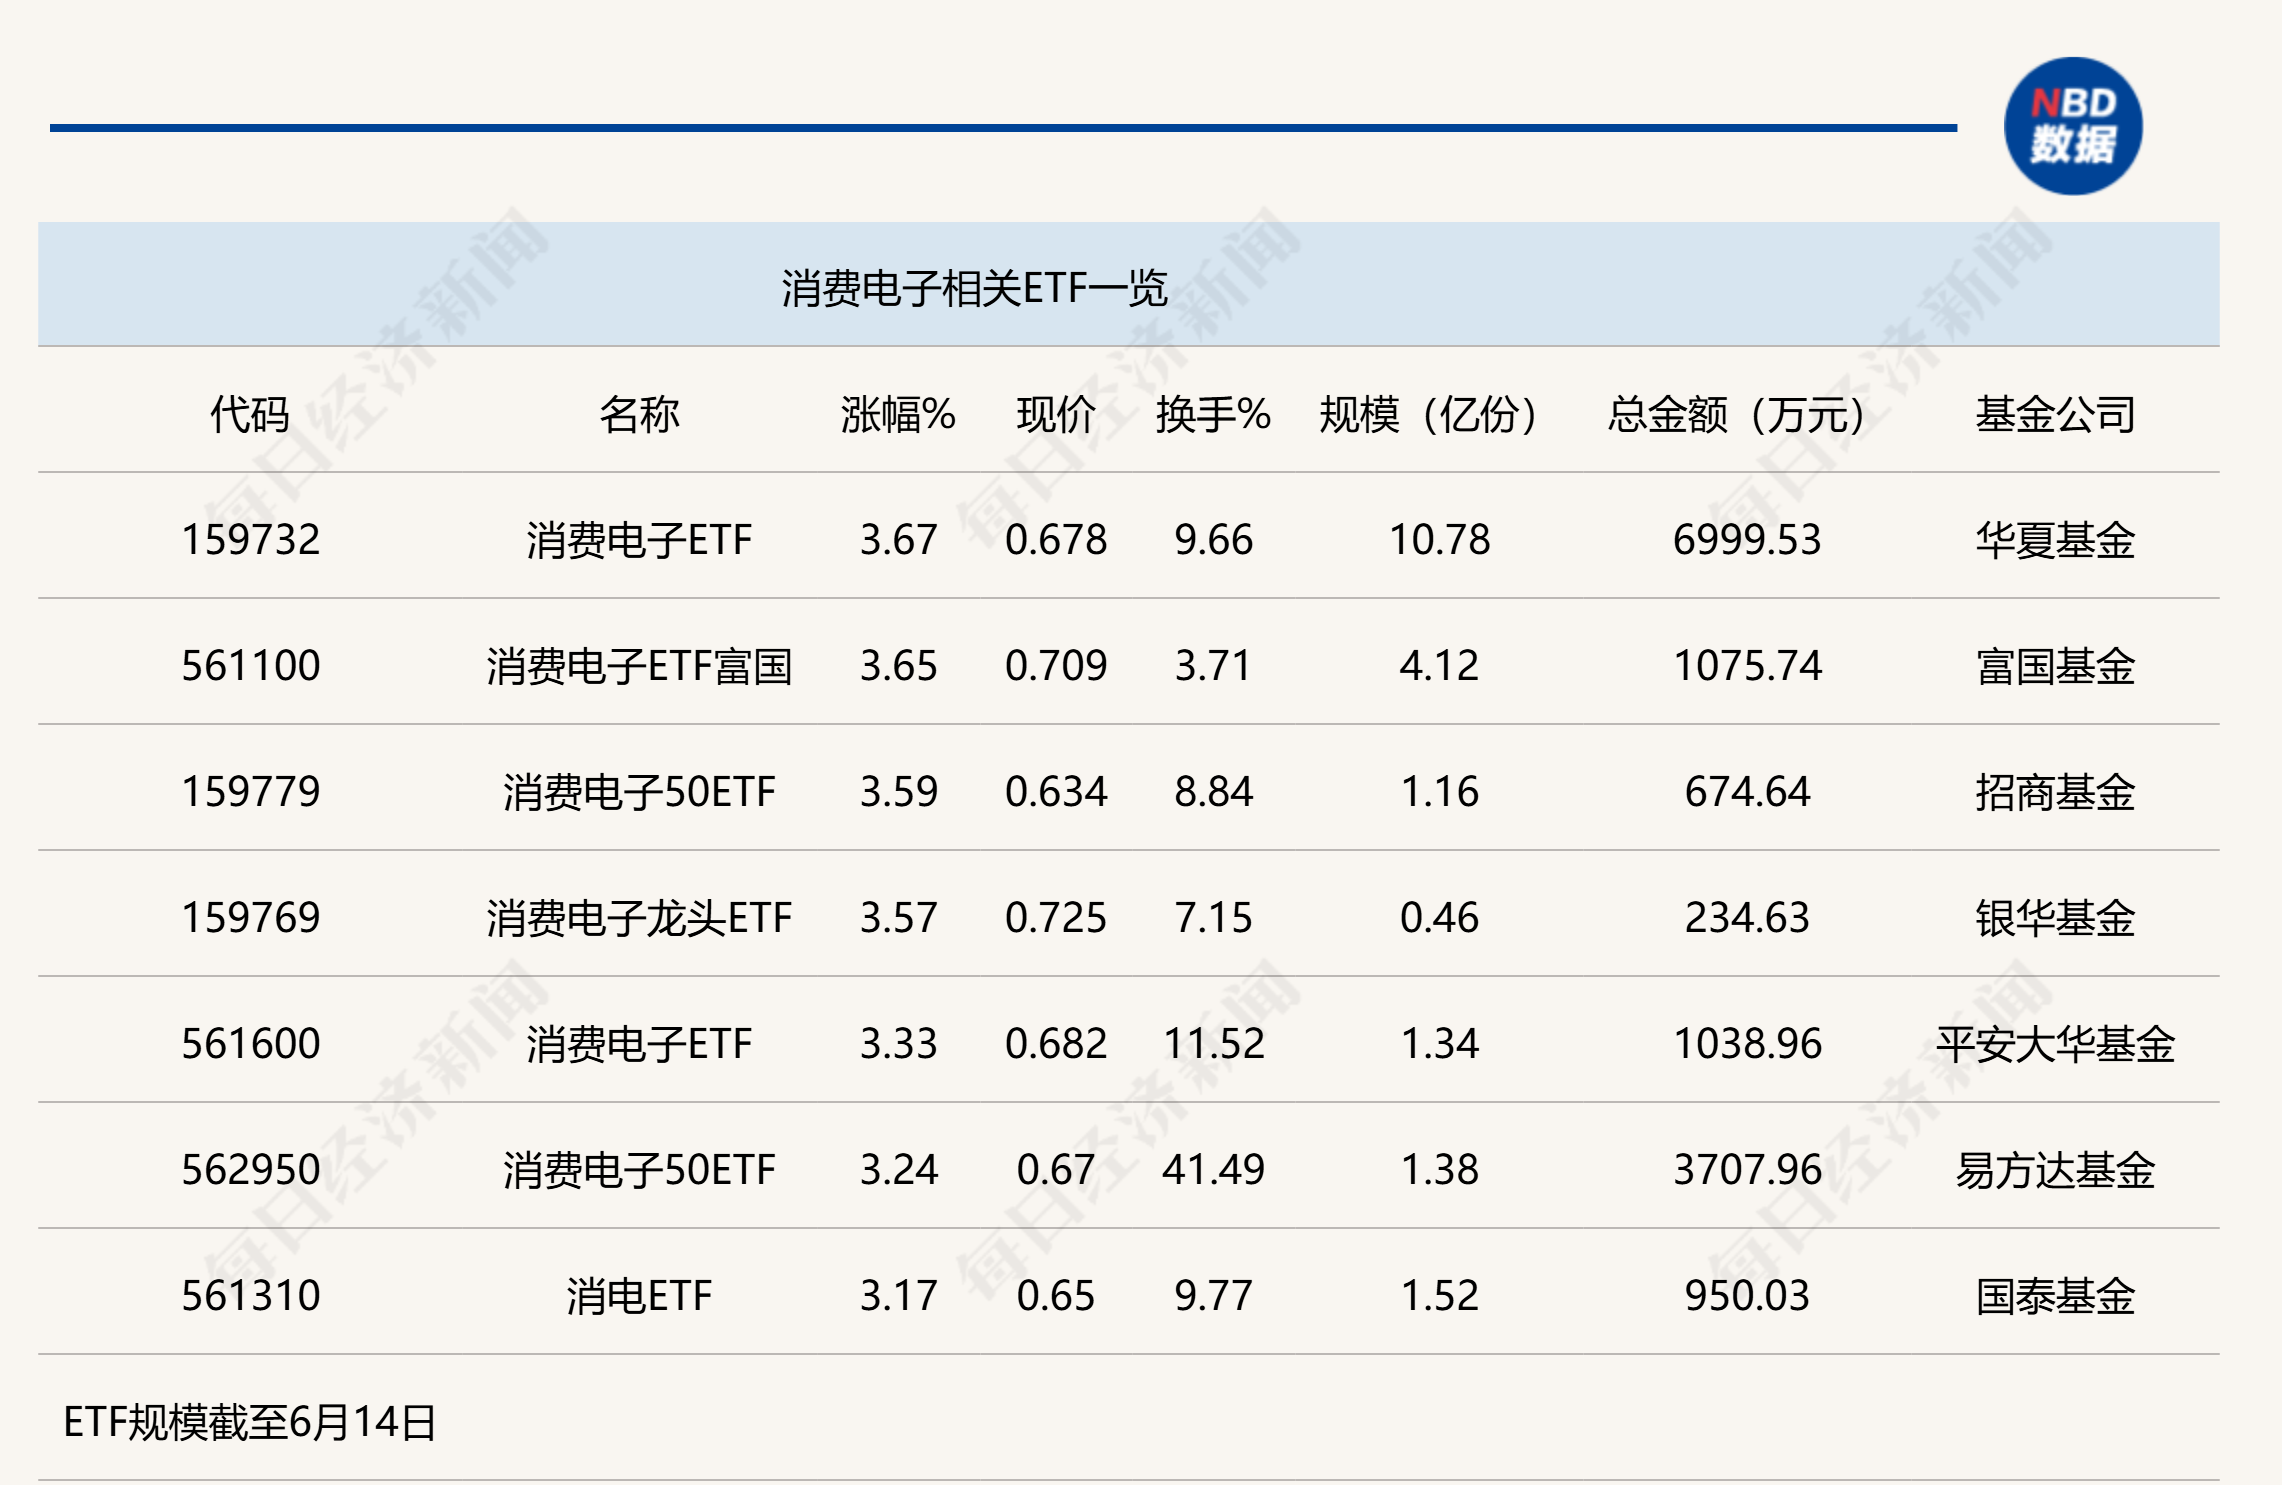Image resolution: width=2282 pixels, height=1485 pixels.
Task: Click the 换手% column header
Action: coord(1212,414)
